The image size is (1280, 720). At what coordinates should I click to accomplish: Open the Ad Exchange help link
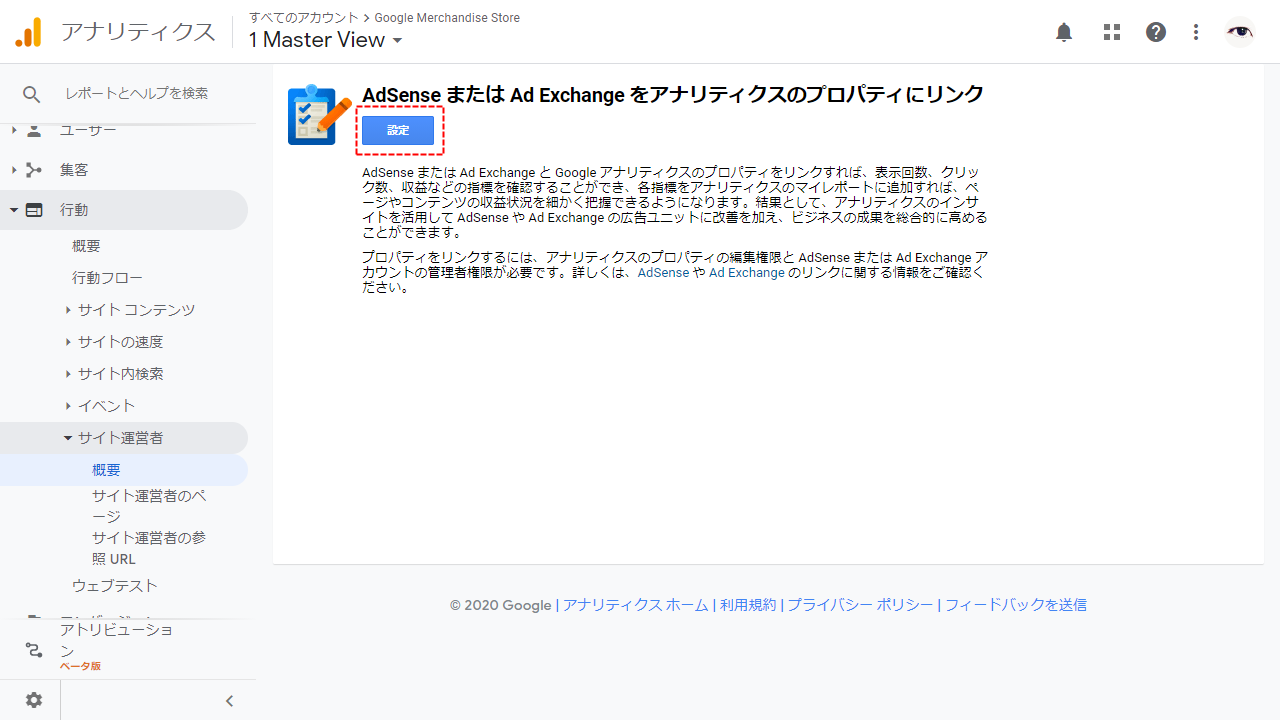(747, 273)
